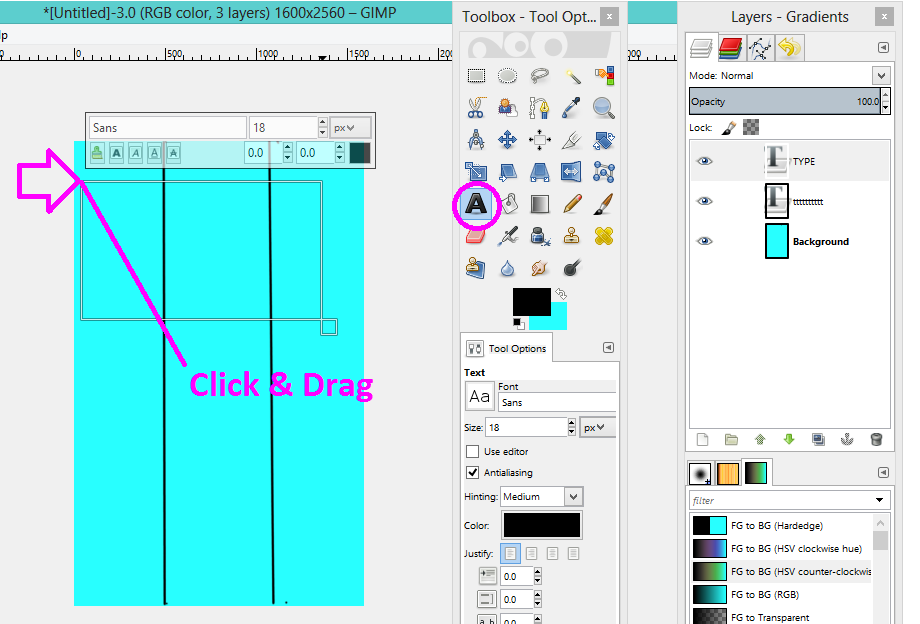Select the Text tool in toolbox

click(476, 204)
